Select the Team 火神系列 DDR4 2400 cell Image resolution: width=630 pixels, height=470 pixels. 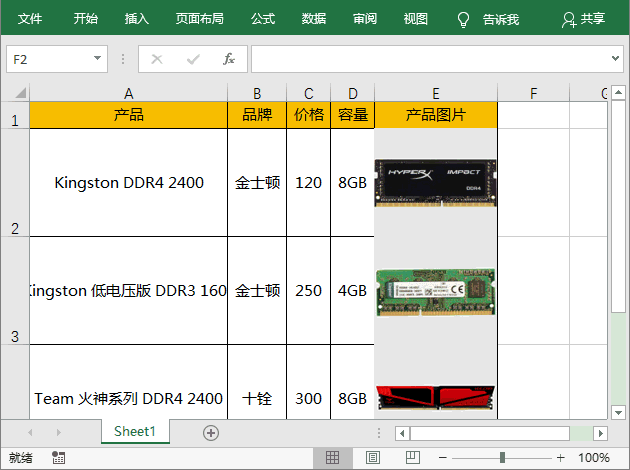[x=129, y=382]
